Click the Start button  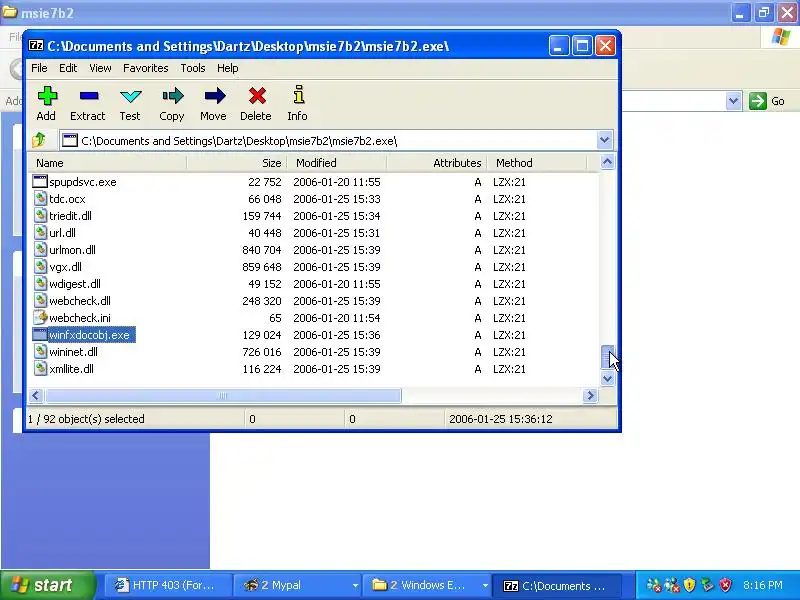(x=48, y=585)
